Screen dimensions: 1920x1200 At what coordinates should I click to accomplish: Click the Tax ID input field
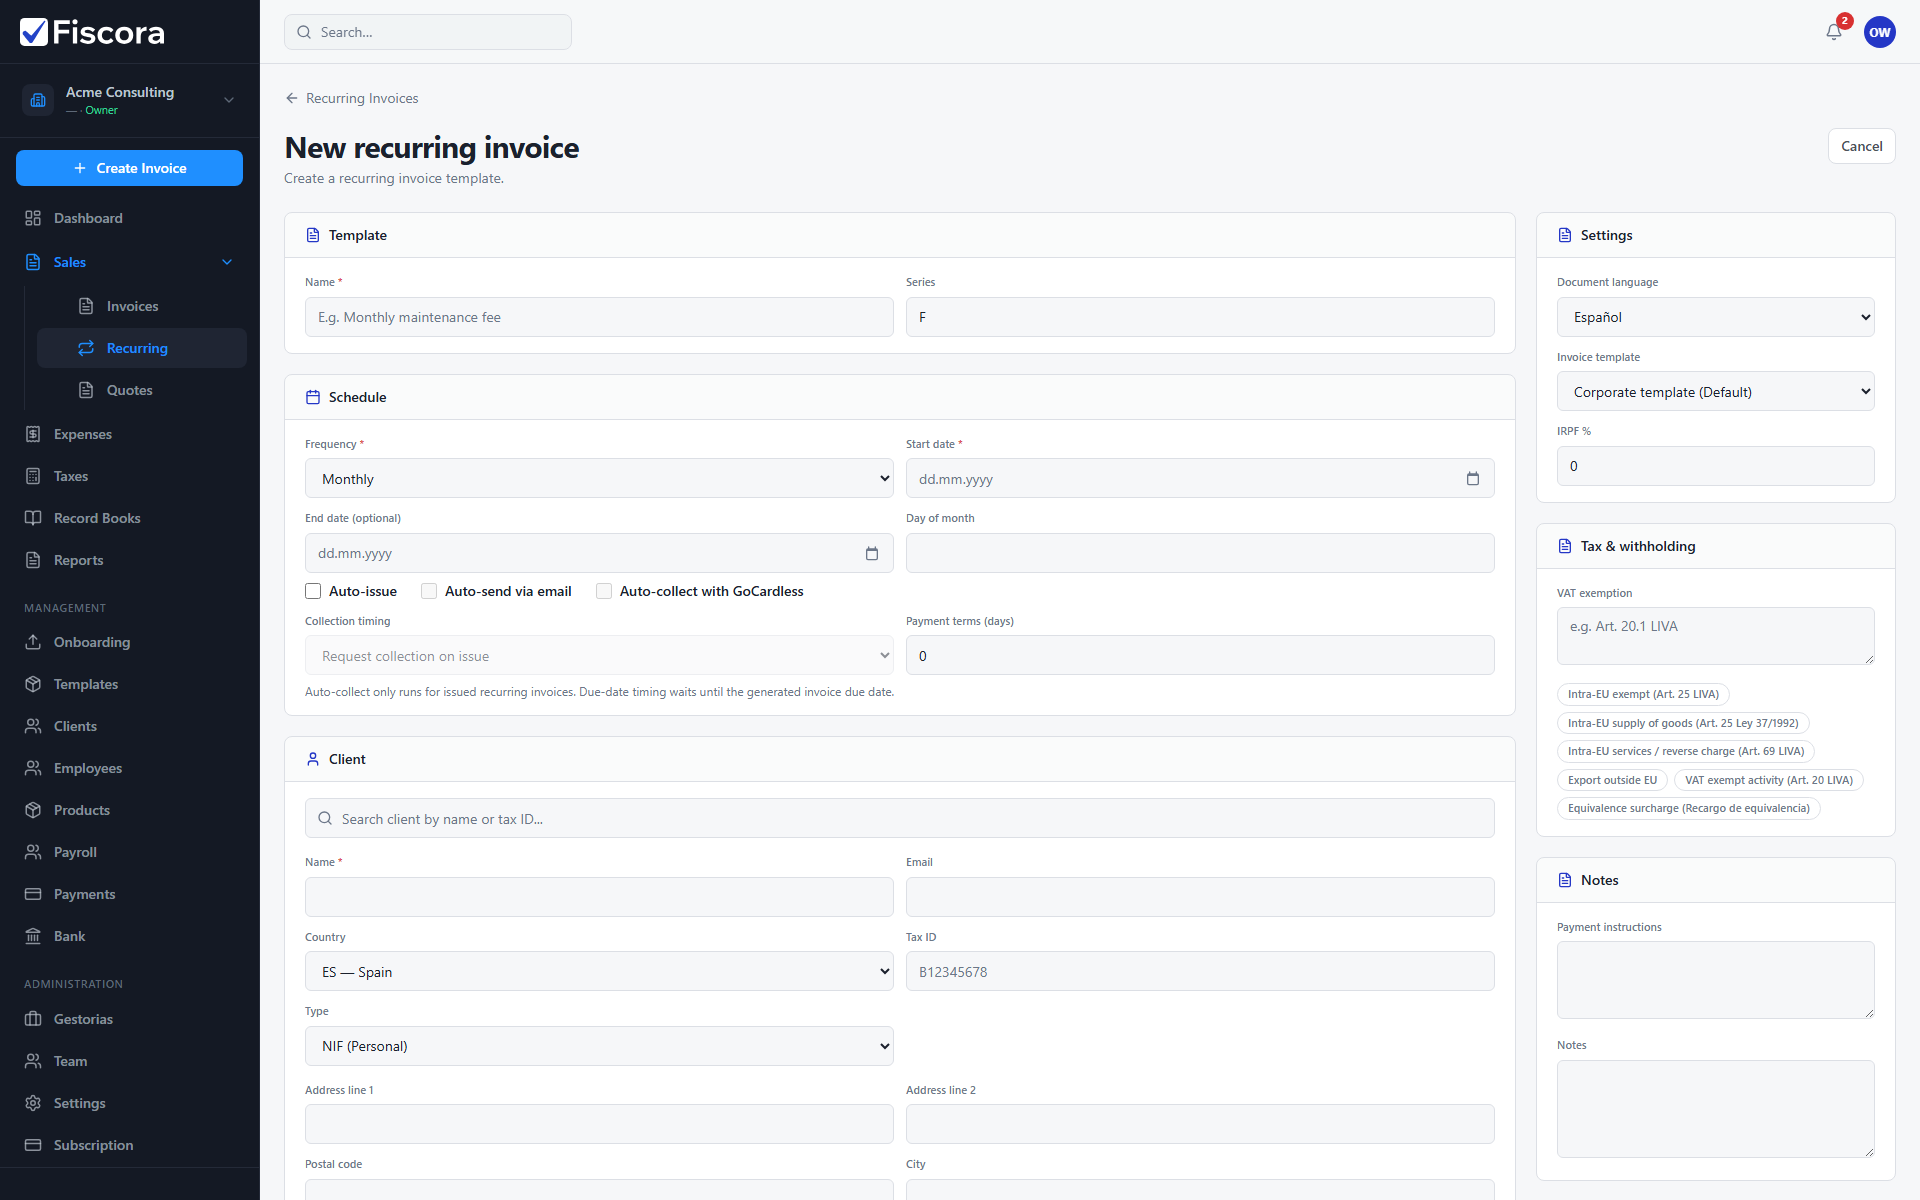[1200, 972]
